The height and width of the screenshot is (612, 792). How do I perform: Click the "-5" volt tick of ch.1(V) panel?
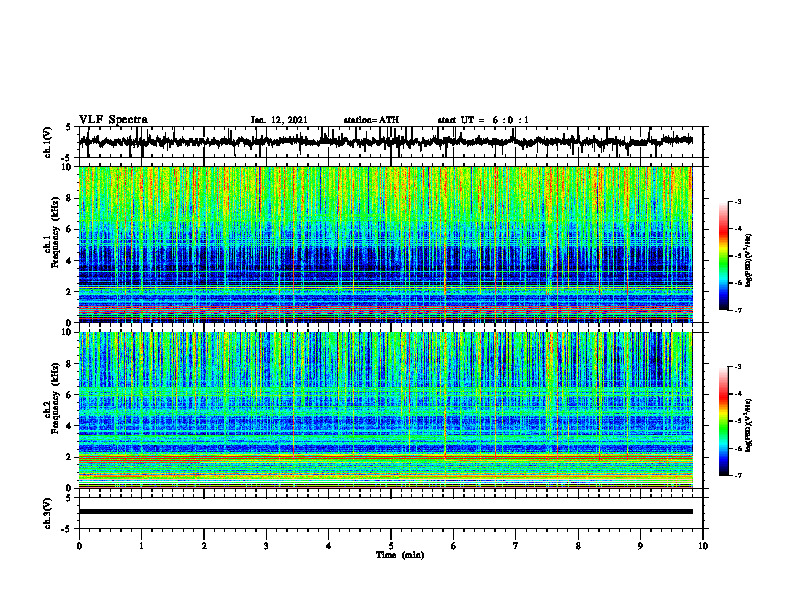(x=67, y=158)
